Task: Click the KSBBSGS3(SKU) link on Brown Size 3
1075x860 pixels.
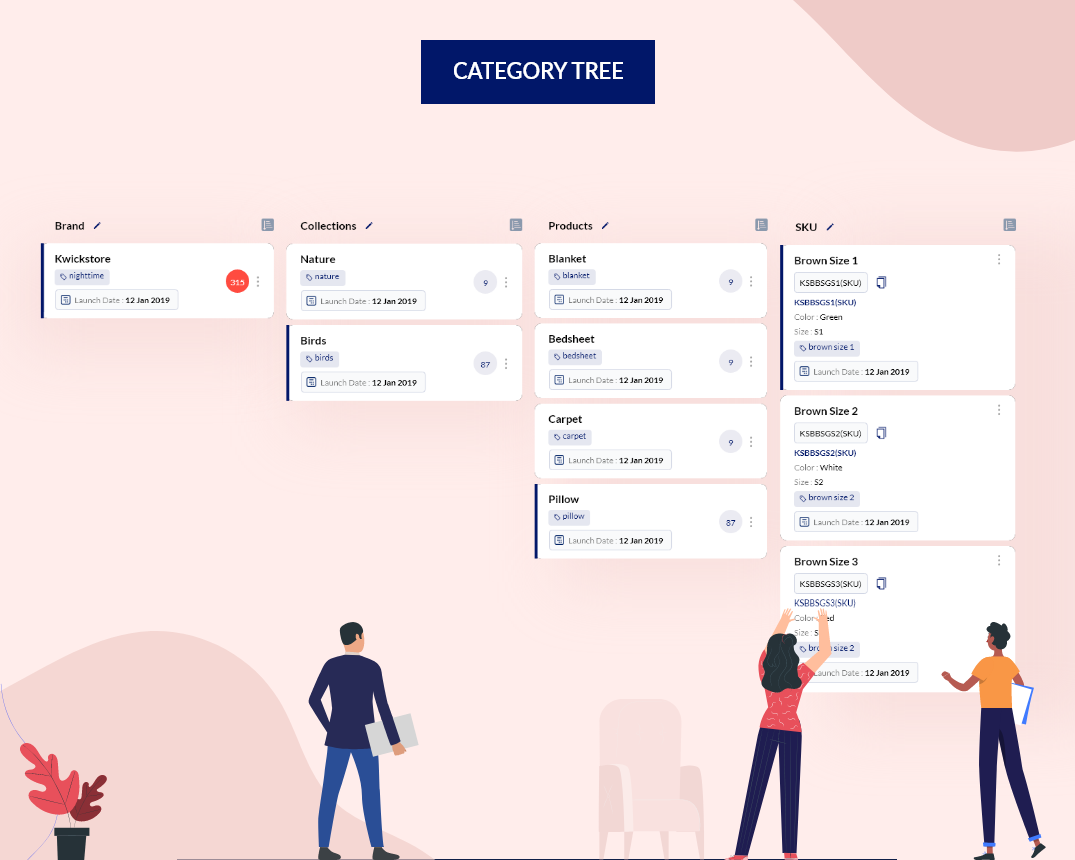Action: pos(824,602)
